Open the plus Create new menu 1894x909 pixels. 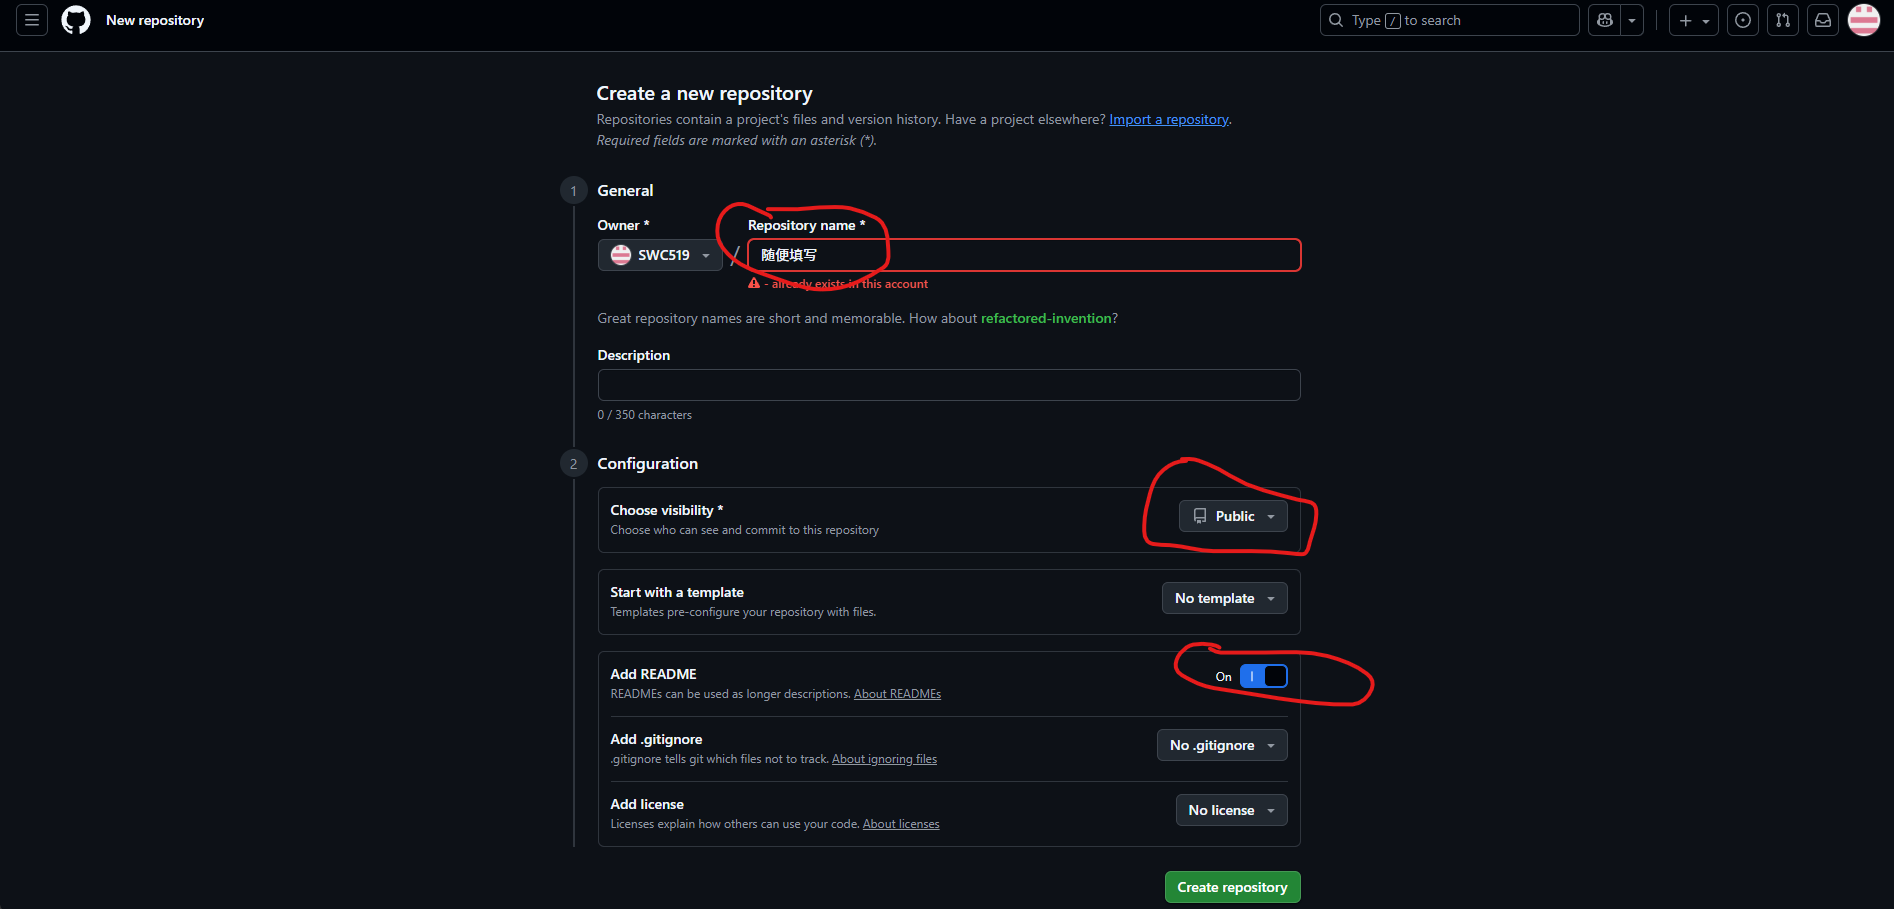click(x=1693, y=20)
